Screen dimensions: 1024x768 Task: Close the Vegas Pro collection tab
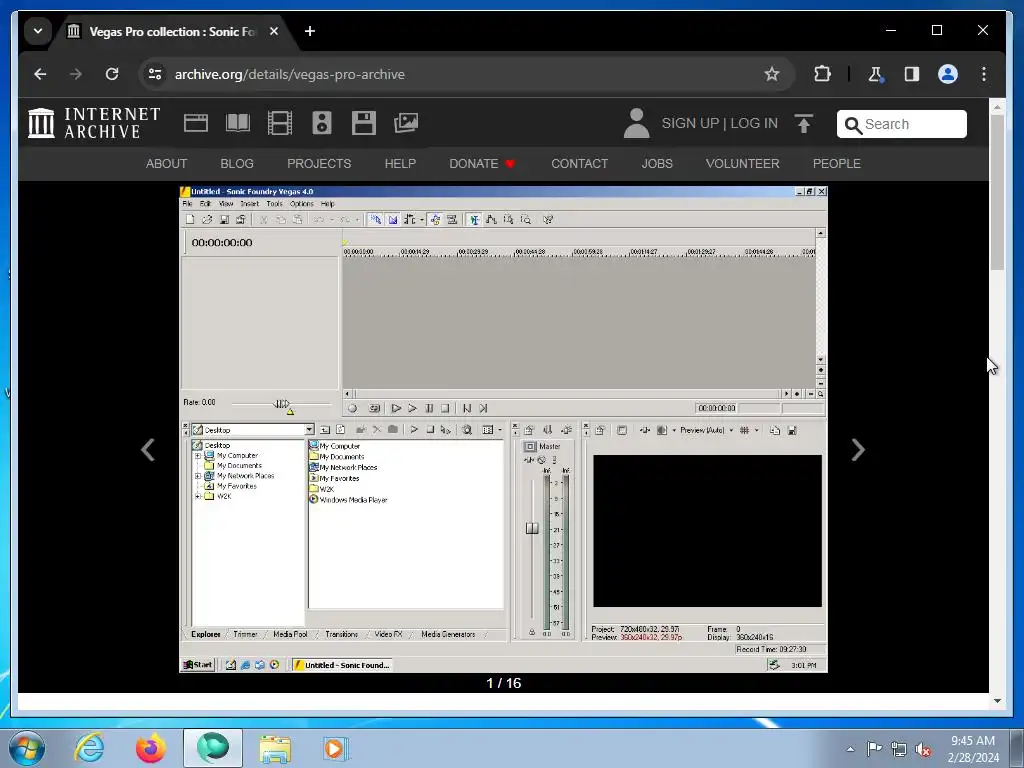[274, 31]
